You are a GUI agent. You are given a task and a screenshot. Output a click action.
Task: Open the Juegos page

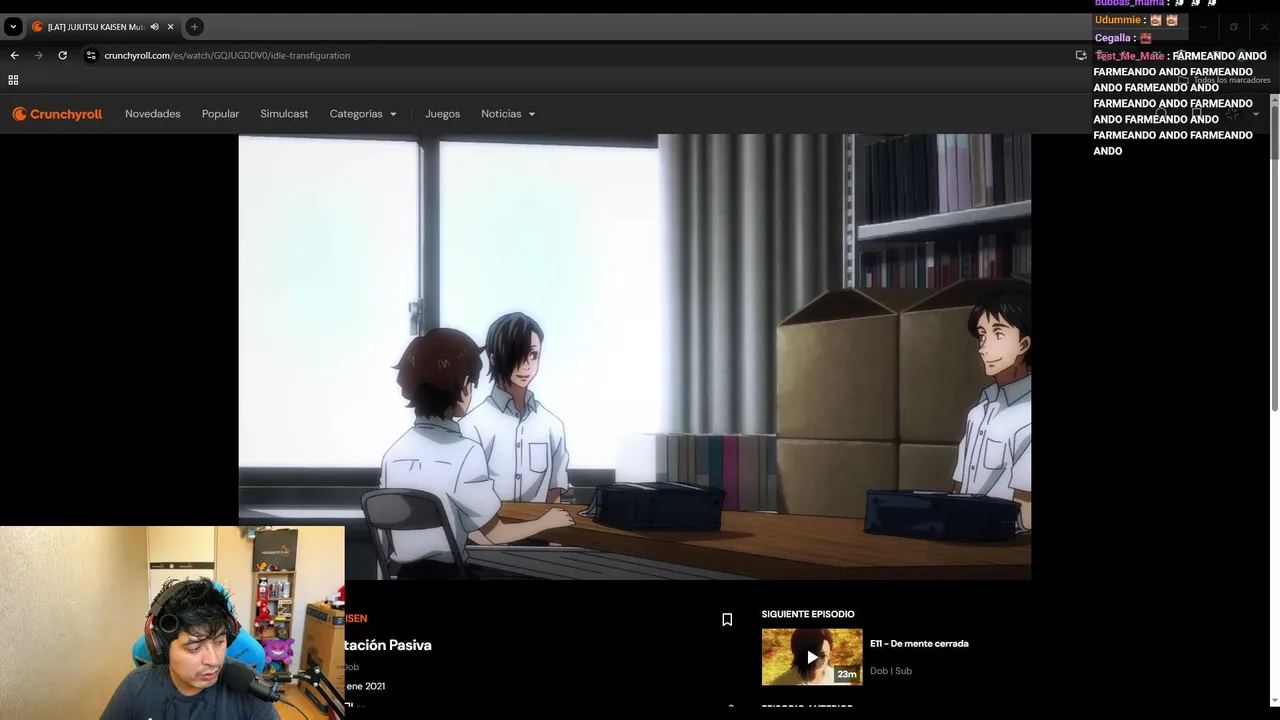tap(442, 114)
